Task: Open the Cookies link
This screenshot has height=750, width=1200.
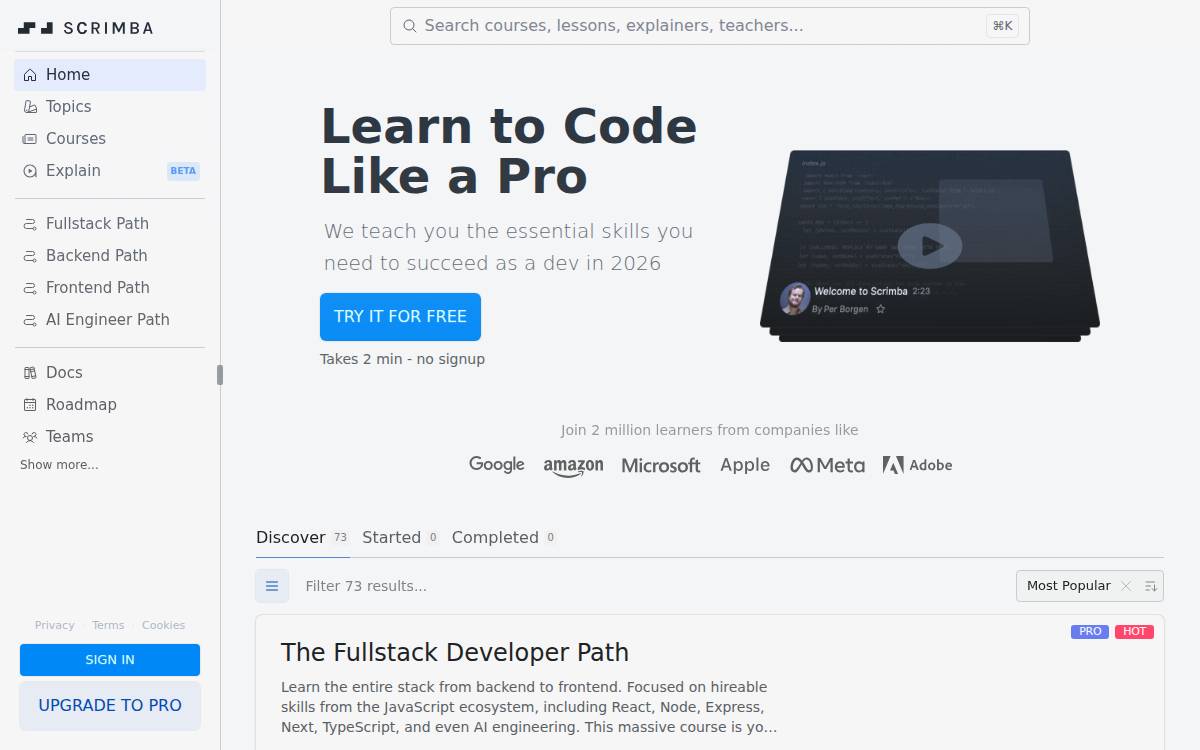Action: 163,625
